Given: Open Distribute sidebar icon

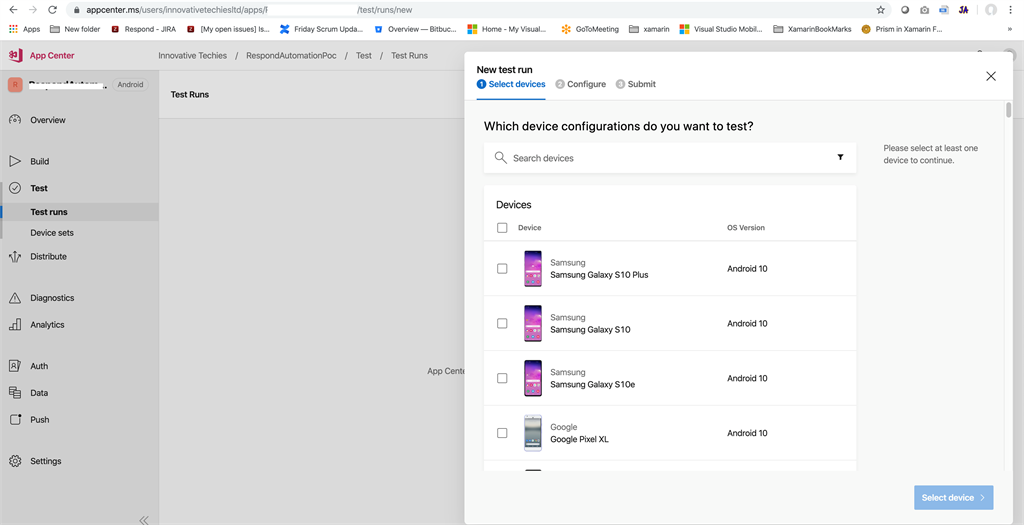Looking at the screenshot, I should [x=15, y=257].
